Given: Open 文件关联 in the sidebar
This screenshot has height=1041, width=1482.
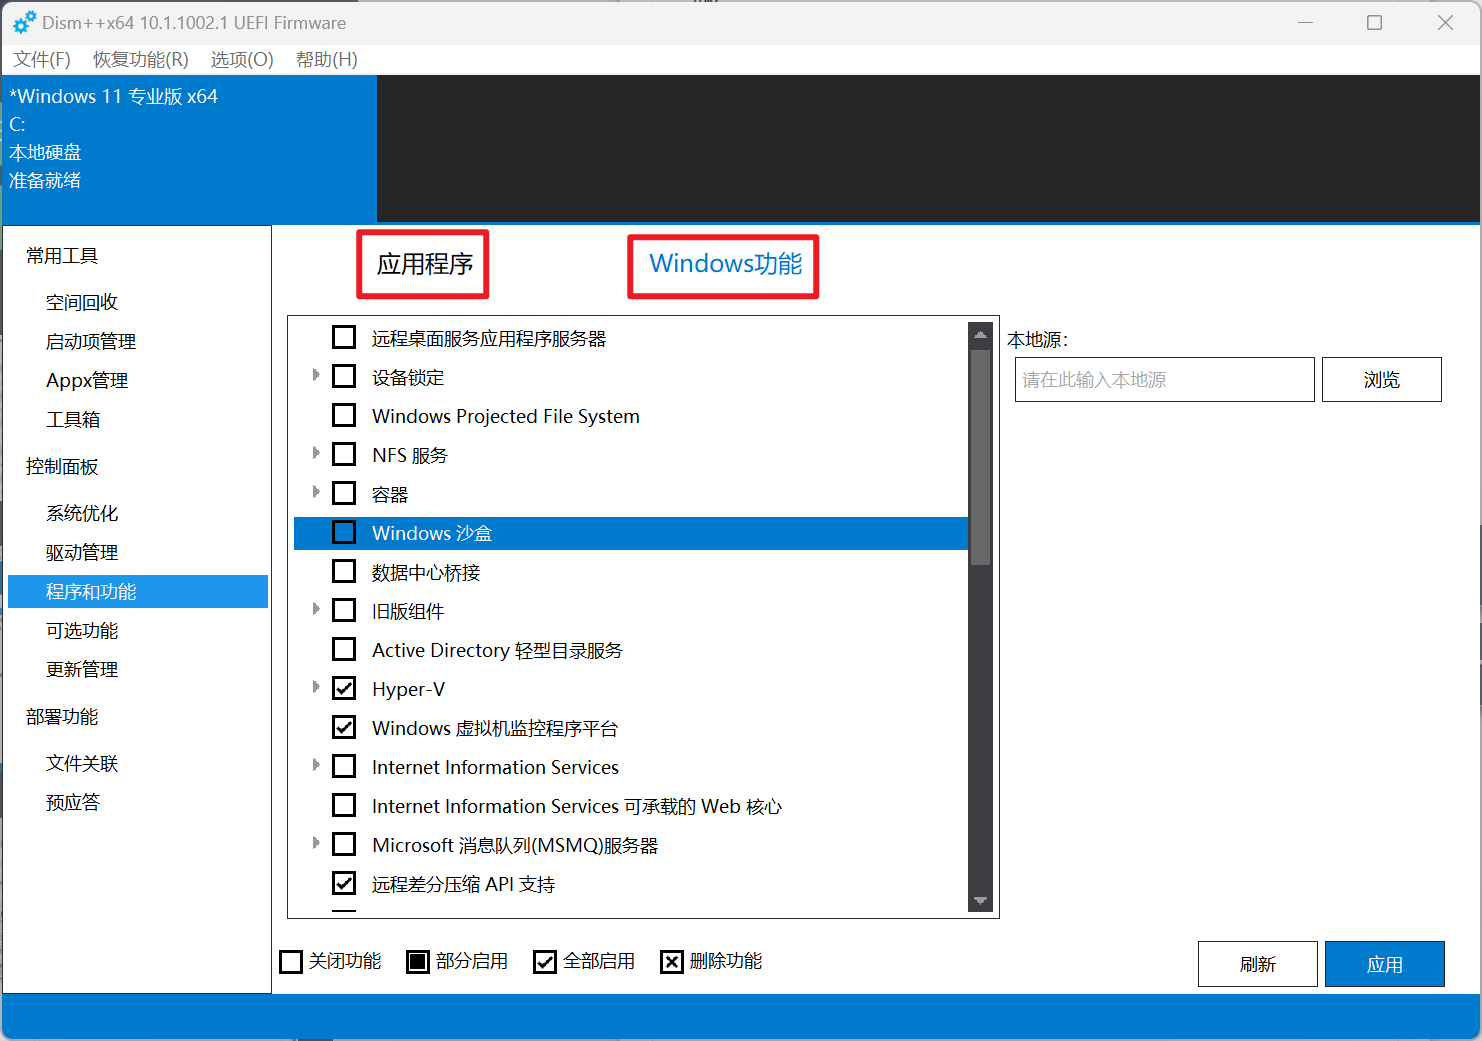Looking at the screenshot, I should [x=82, y=763].
